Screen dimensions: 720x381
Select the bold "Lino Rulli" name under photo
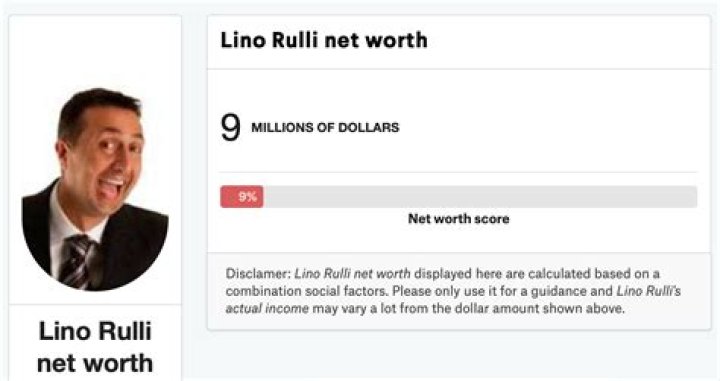95,331
